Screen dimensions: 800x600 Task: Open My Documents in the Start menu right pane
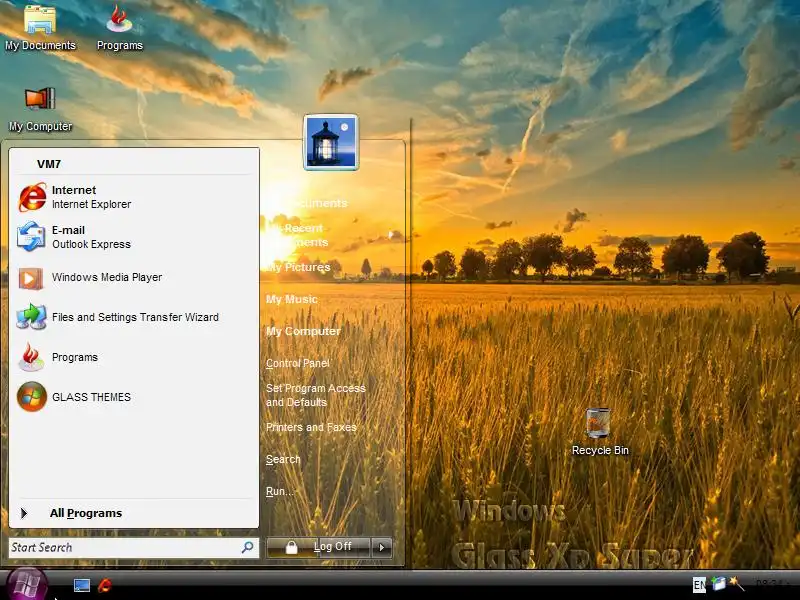click(307, 203)
